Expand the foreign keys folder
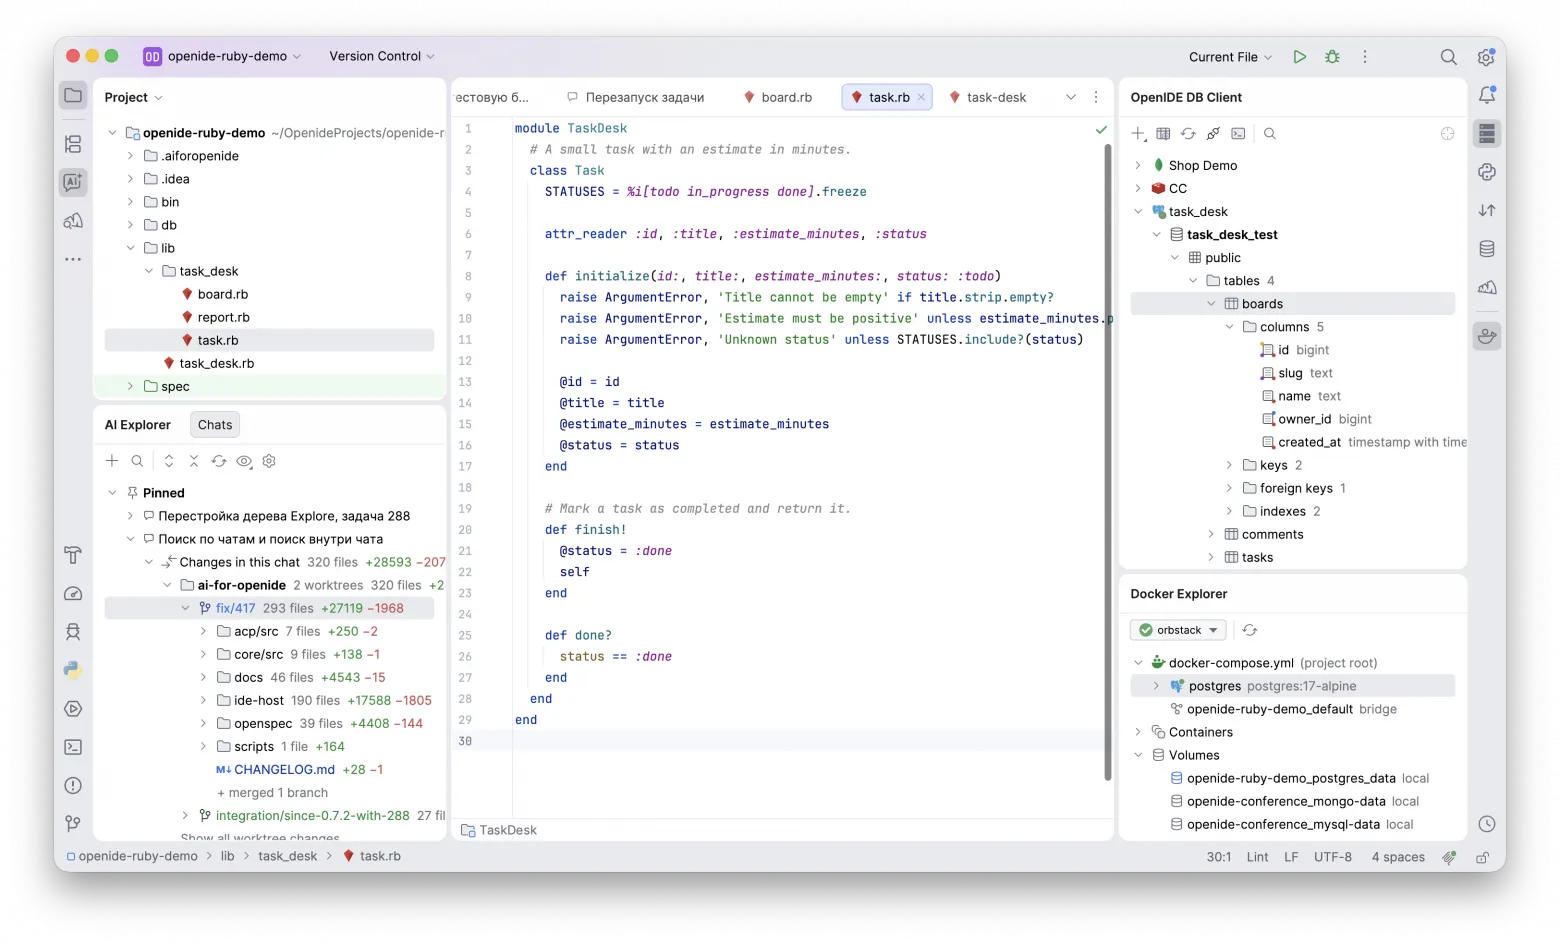Image resolution: width=1560 pixels, height=943 pixels. [1229, 488]
